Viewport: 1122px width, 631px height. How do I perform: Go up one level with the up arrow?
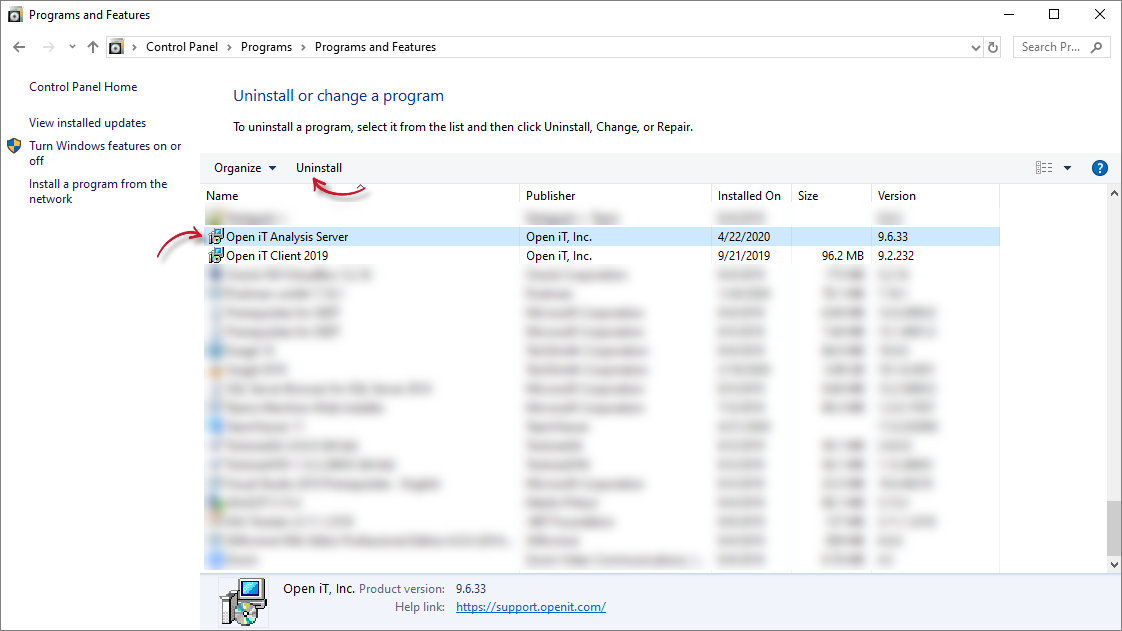click(x=92, y=46)
